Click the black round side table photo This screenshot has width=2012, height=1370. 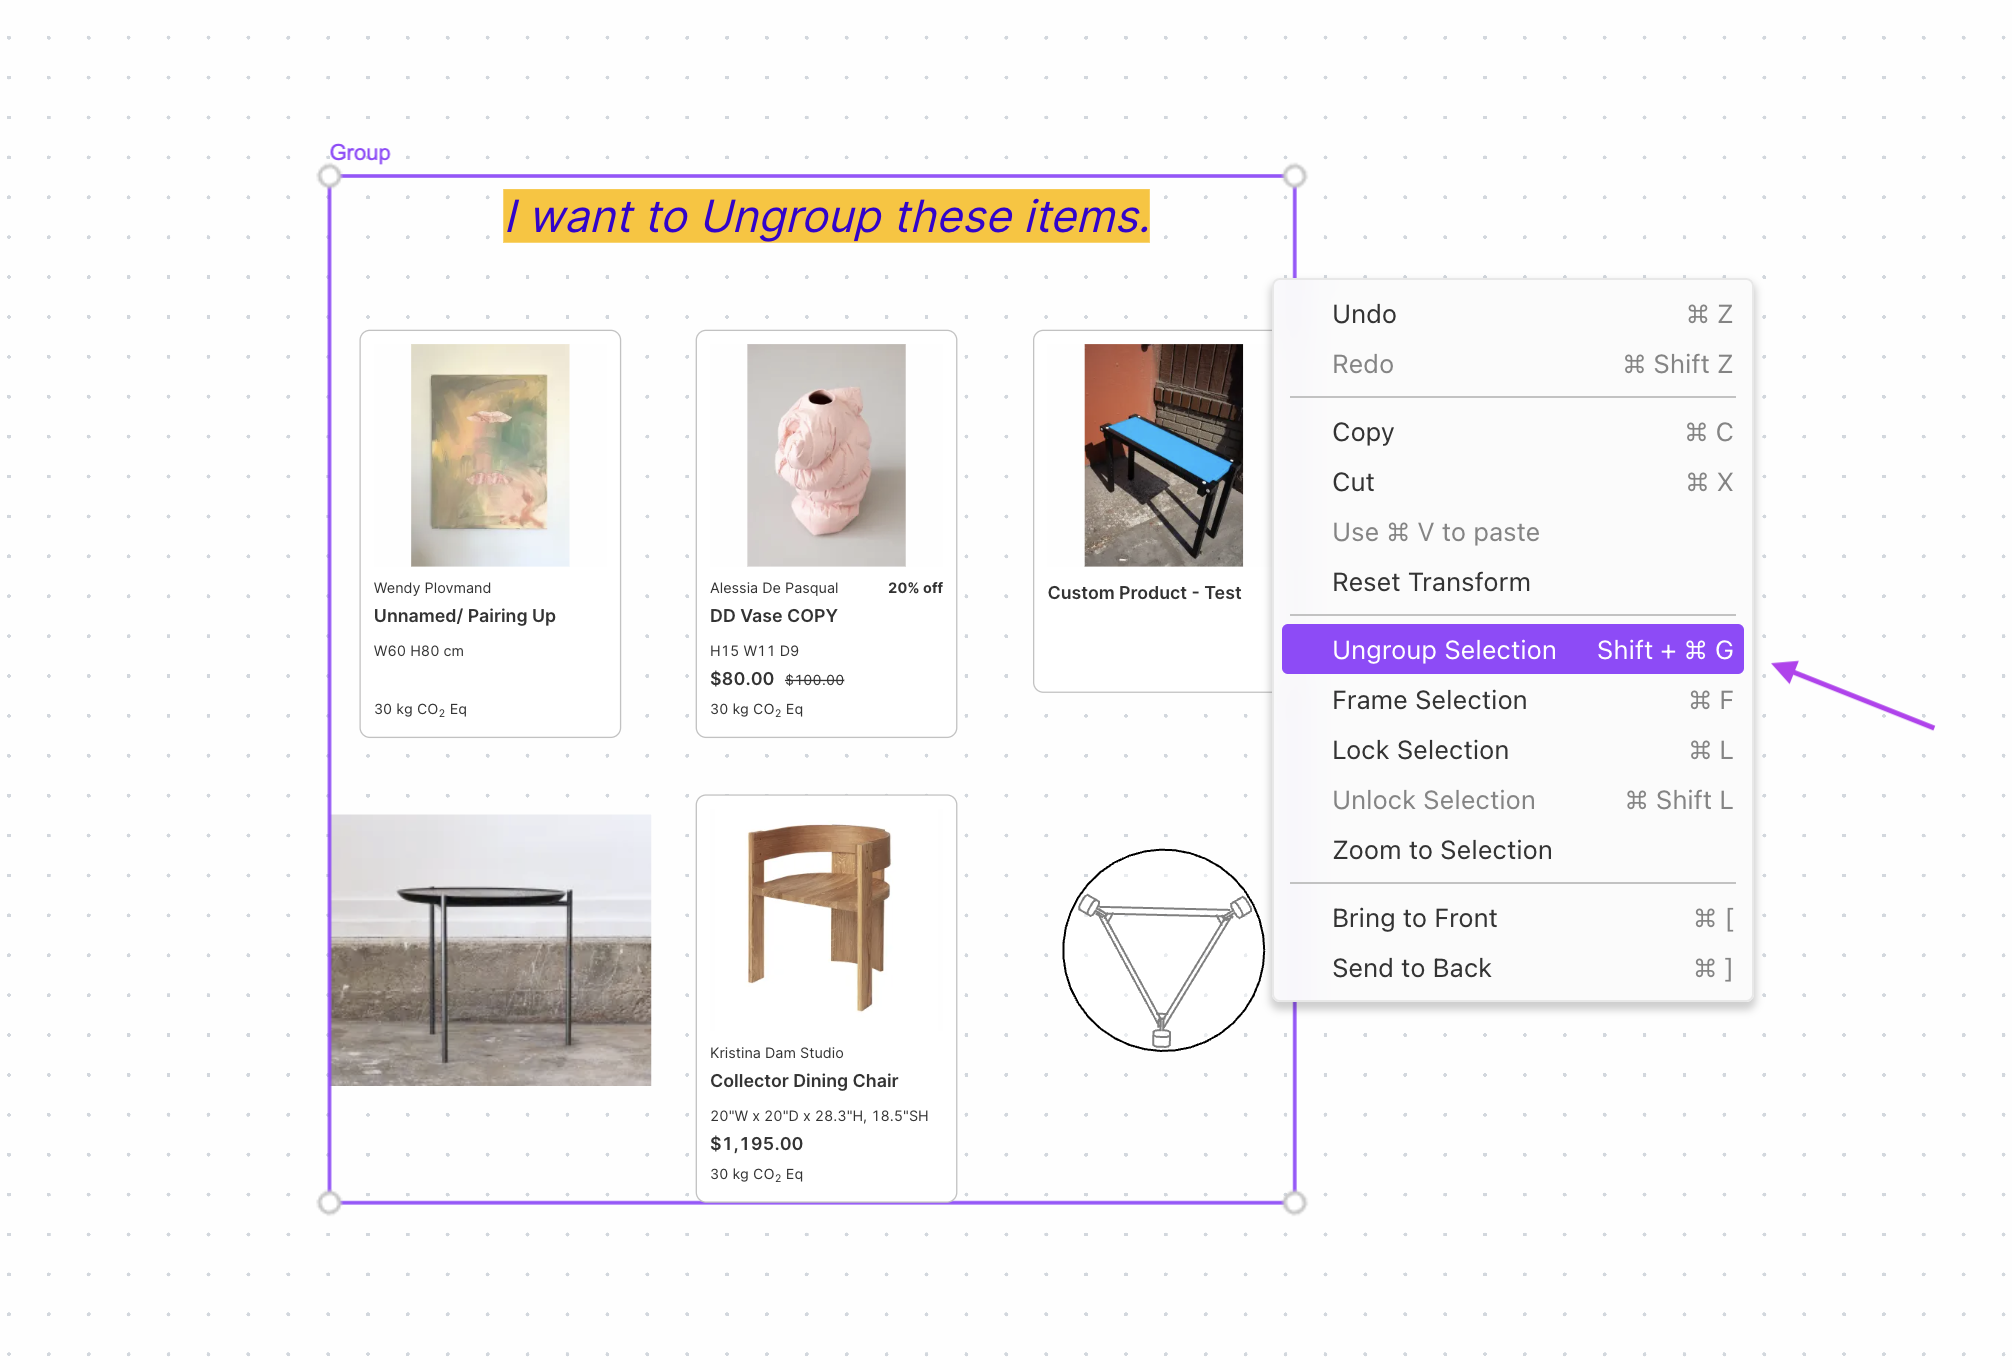(x=491, y=950)
